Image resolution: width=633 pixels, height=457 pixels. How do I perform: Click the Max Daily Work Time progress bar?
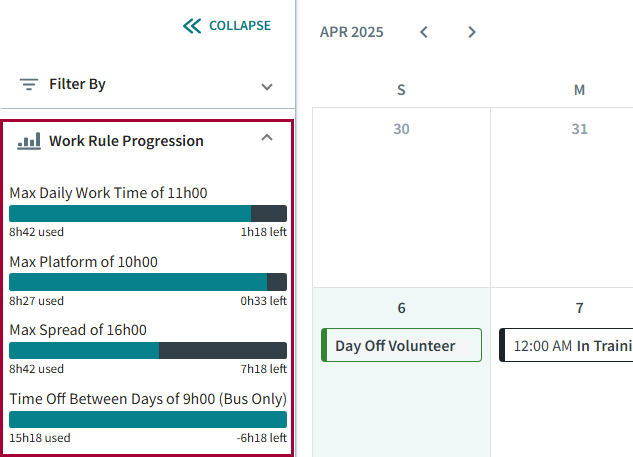148,213
